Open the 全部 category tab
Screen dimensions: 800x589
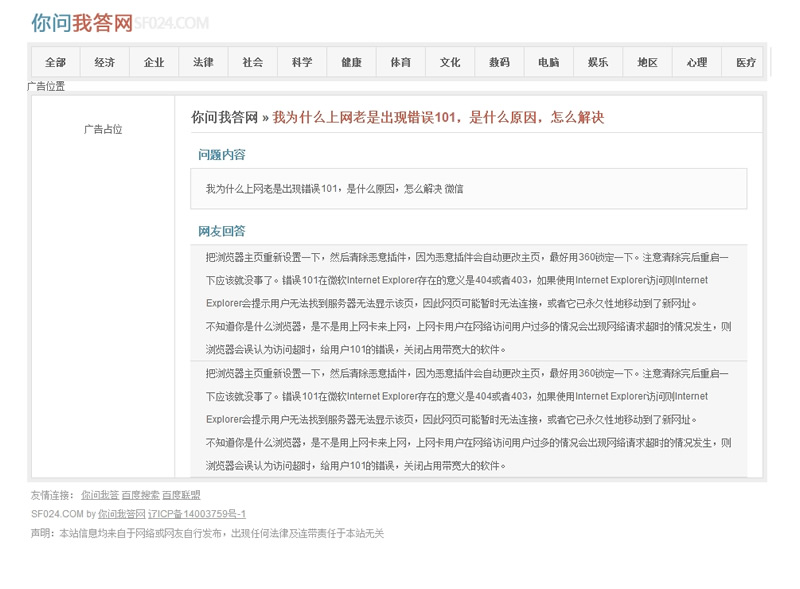56,62
